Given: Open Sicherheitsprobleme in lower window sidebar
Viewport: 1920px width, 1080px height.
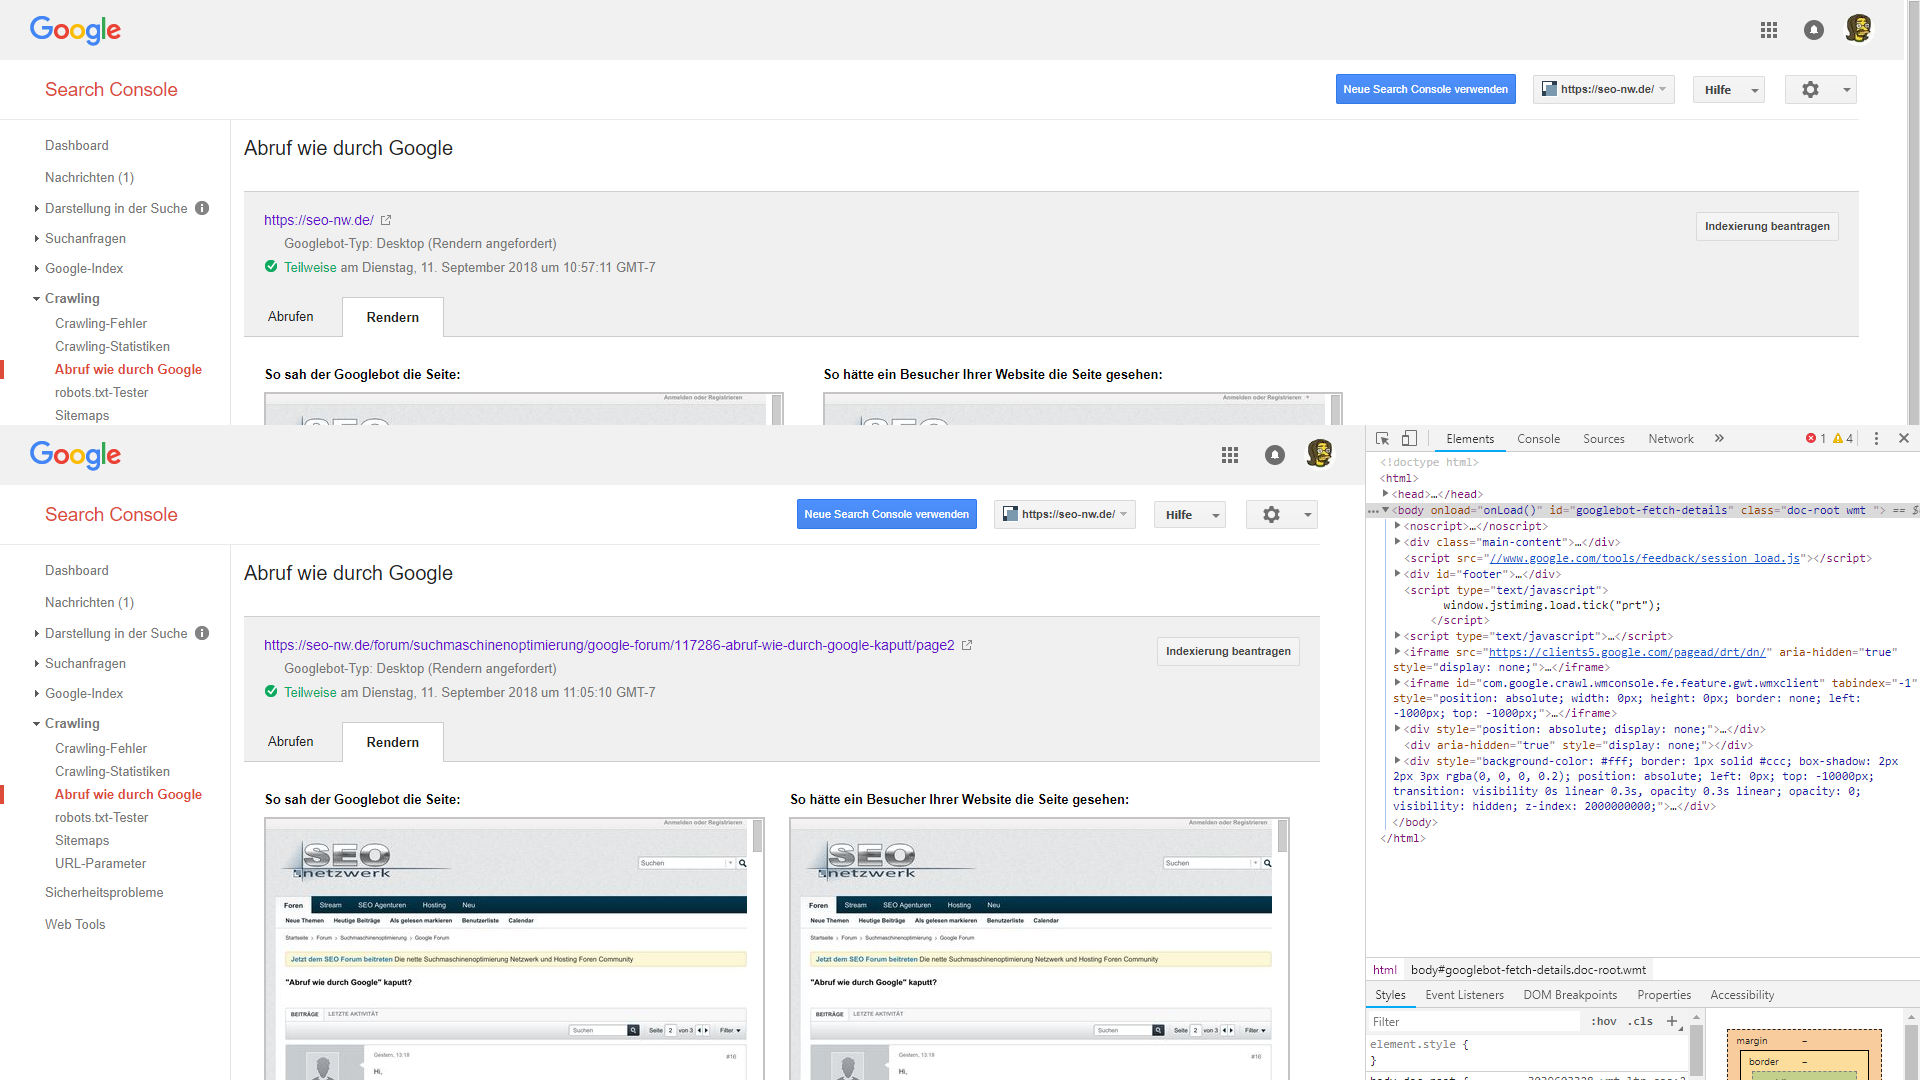Looking at the screenshot, I should point(104,893).
